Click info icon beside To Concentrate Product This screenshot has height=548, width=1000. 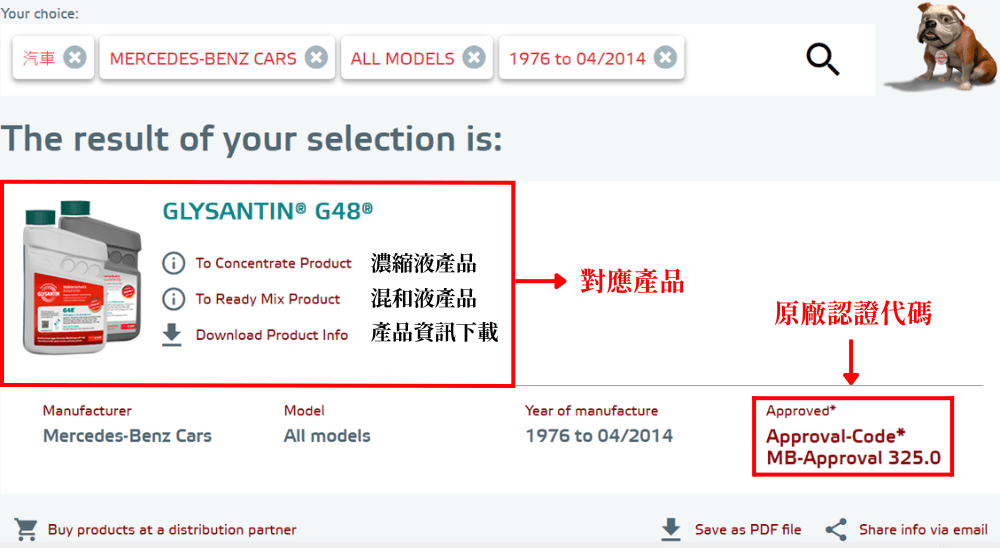(x=173, y=263)
